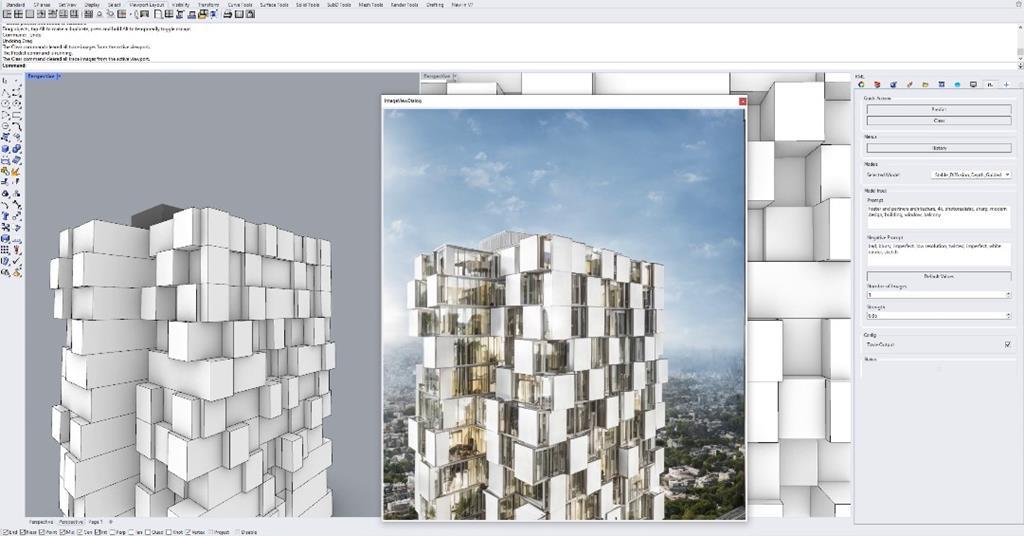Enable the Project osnap checkbox

(x=211, y=531)
